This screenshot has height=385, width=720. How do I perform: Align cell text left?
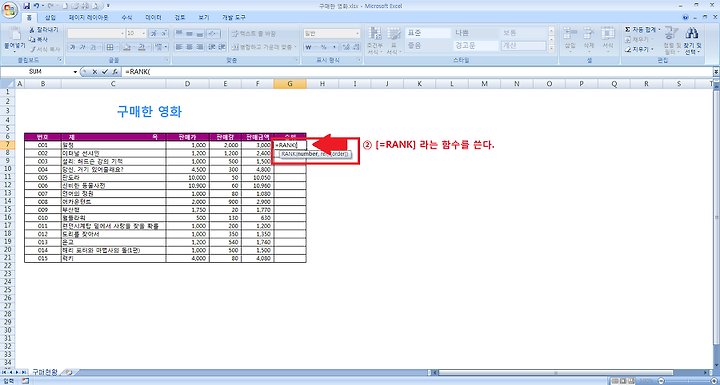179,47
